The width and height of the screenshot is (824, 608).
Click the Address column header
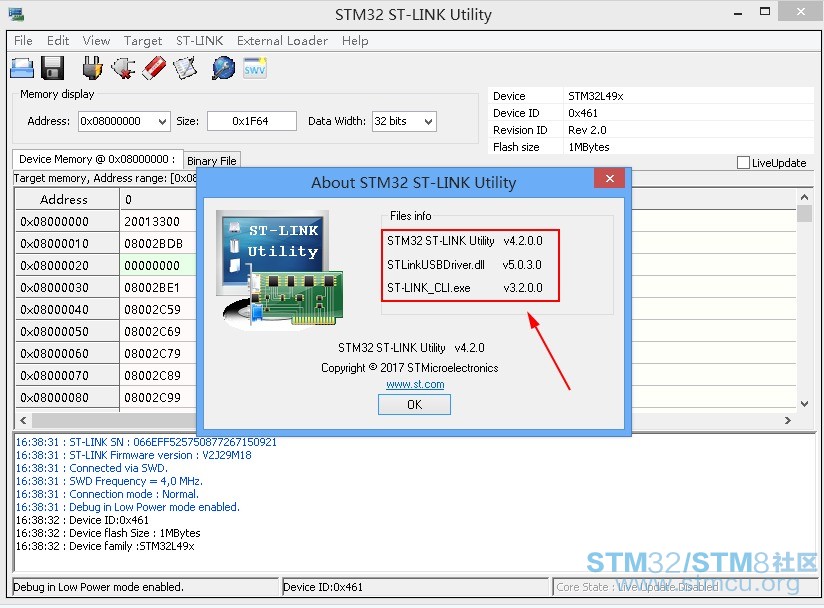(67, 200)
